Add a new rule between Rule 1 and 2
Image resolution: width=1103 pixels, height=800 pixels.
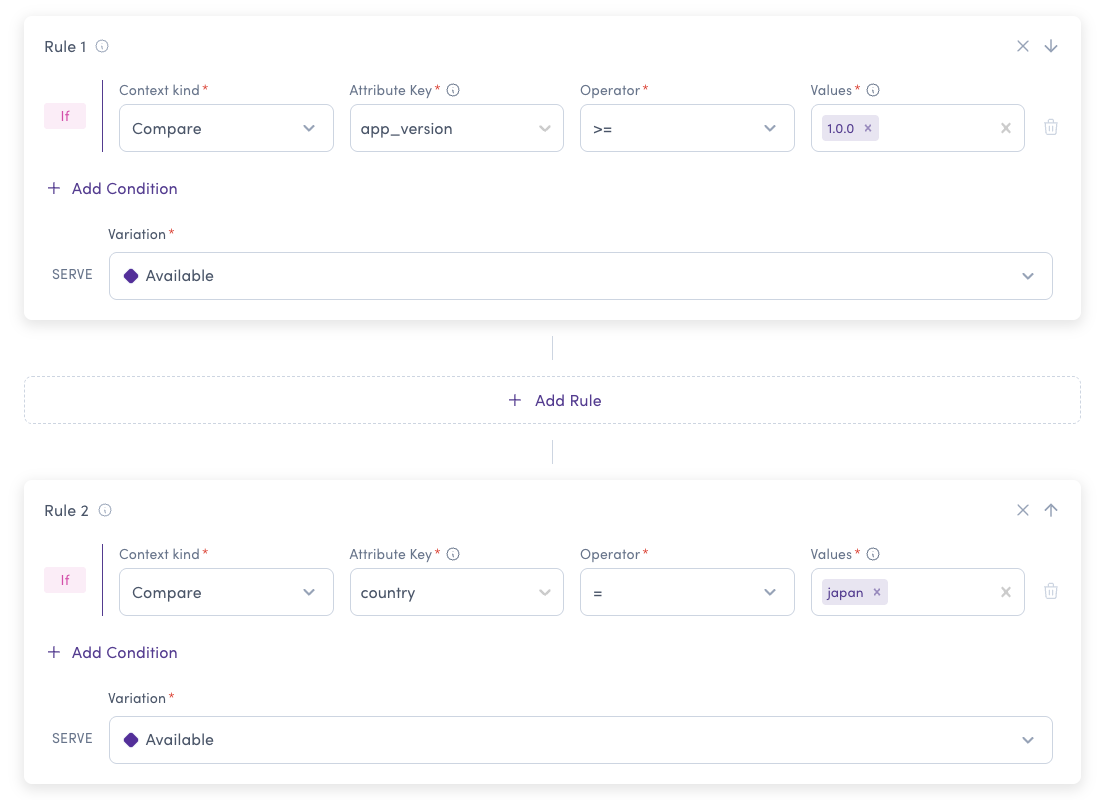[x=553, y=400]
